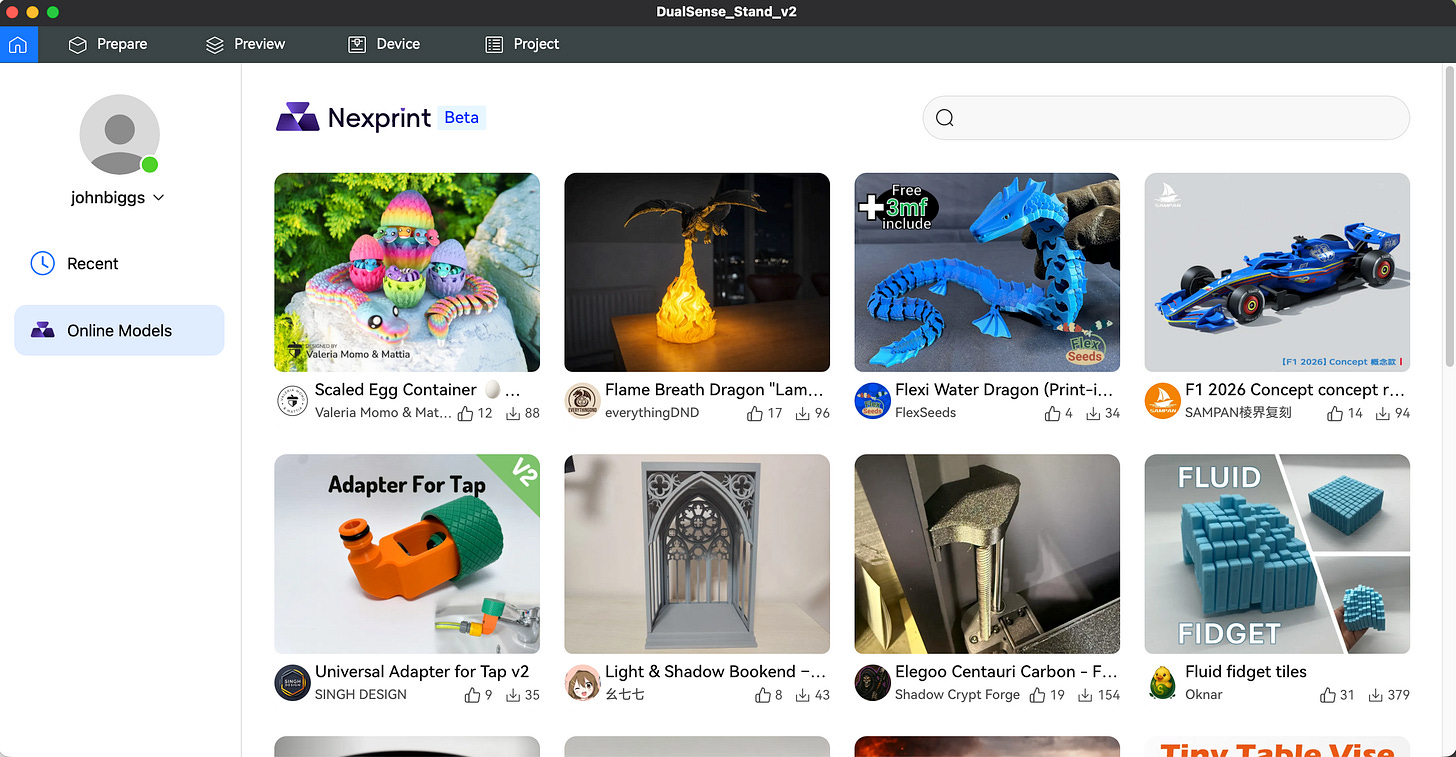Like the Fluid fidget tiles model
This screenshot has width=1456, height=757.
tap(1328, 695)
